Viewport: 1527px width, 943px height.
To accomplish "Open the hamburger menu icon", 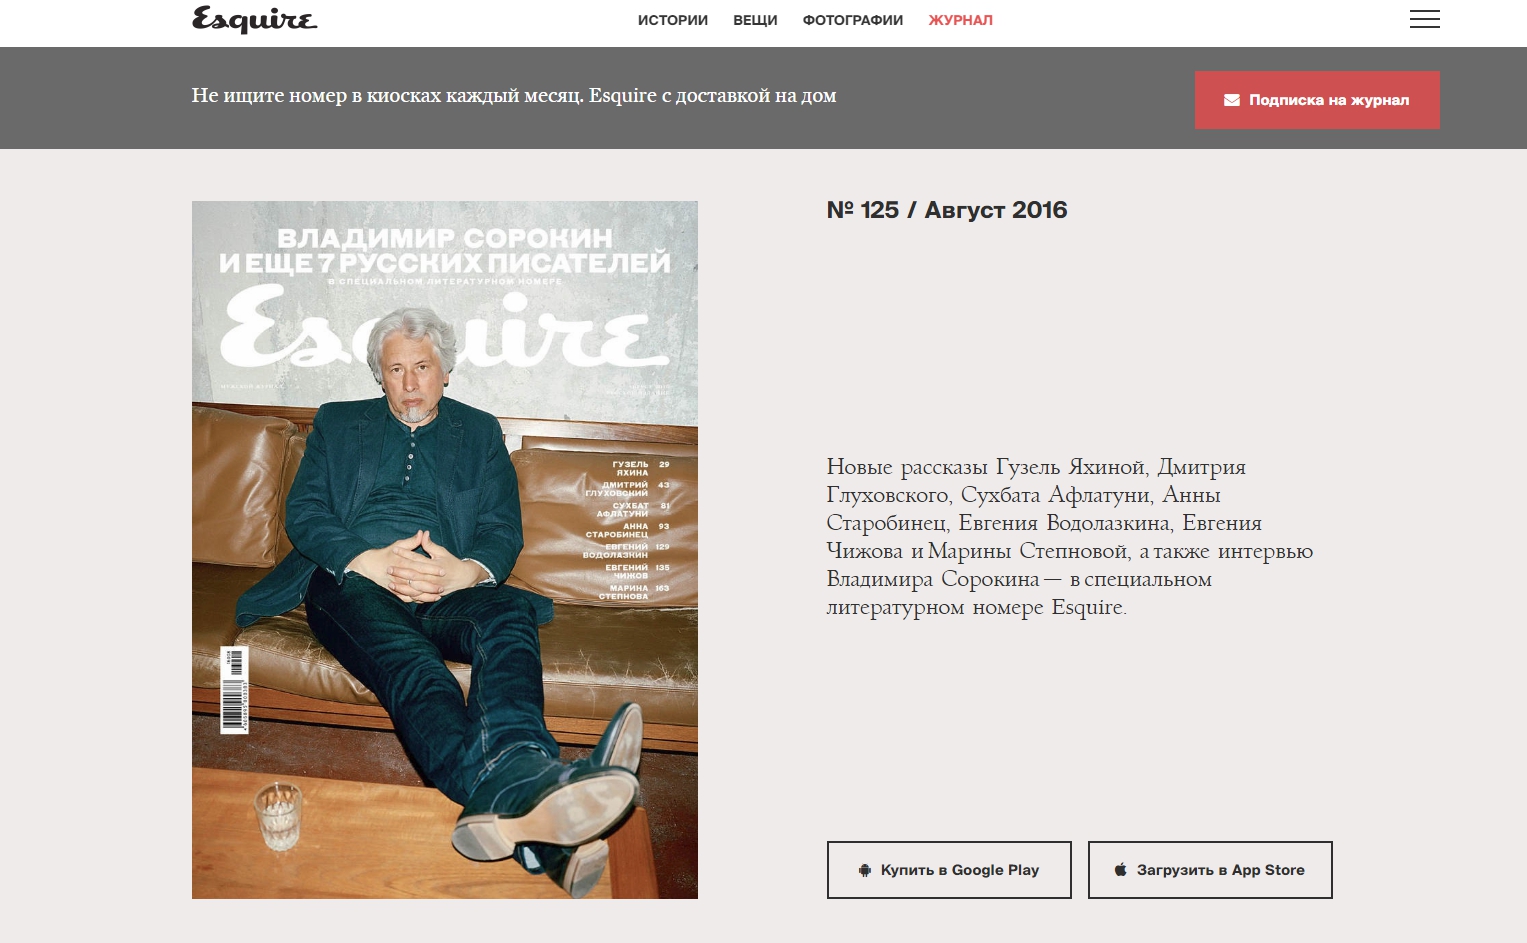I will coord(1424,19).
